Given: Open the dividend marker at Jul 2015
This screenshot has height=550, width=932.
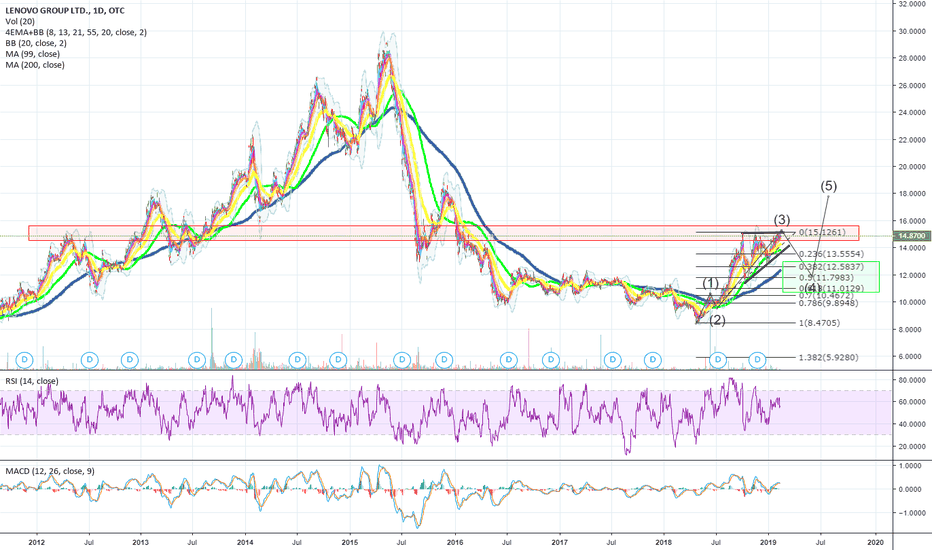Looking at the screenshot, I should pyautogui.click(x=402, y=360).
